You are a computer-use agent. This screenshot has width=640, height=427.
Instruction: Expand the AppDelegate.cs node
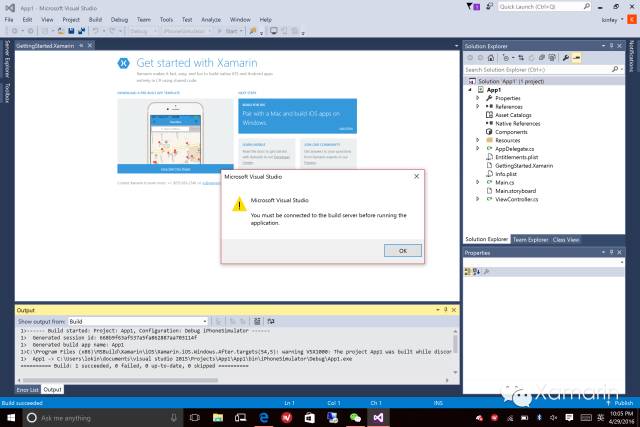tap(477, 149)
